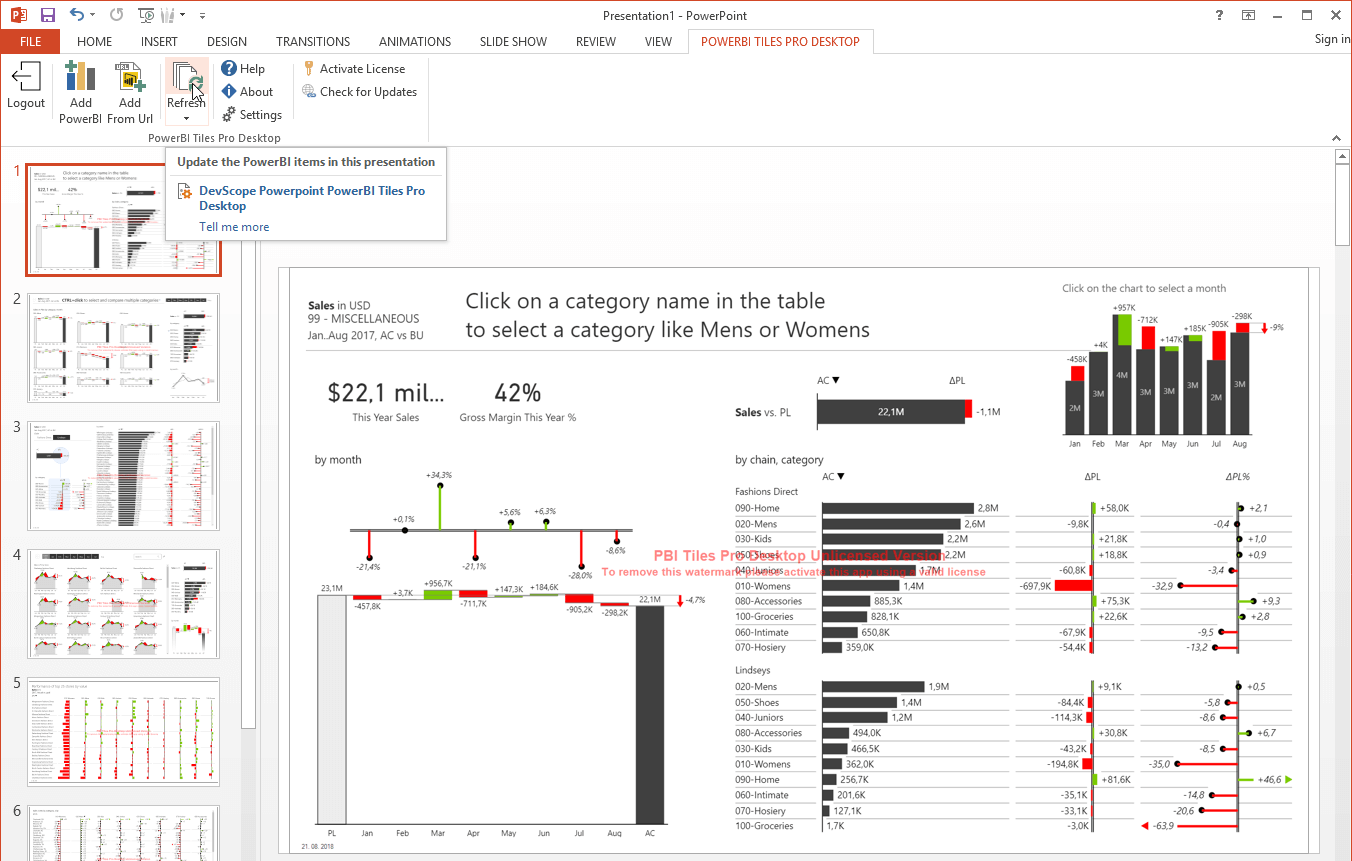Screen dimensions: 1352x861
Task: Click the Sign in link
Action: click(x=1332, y=39)
